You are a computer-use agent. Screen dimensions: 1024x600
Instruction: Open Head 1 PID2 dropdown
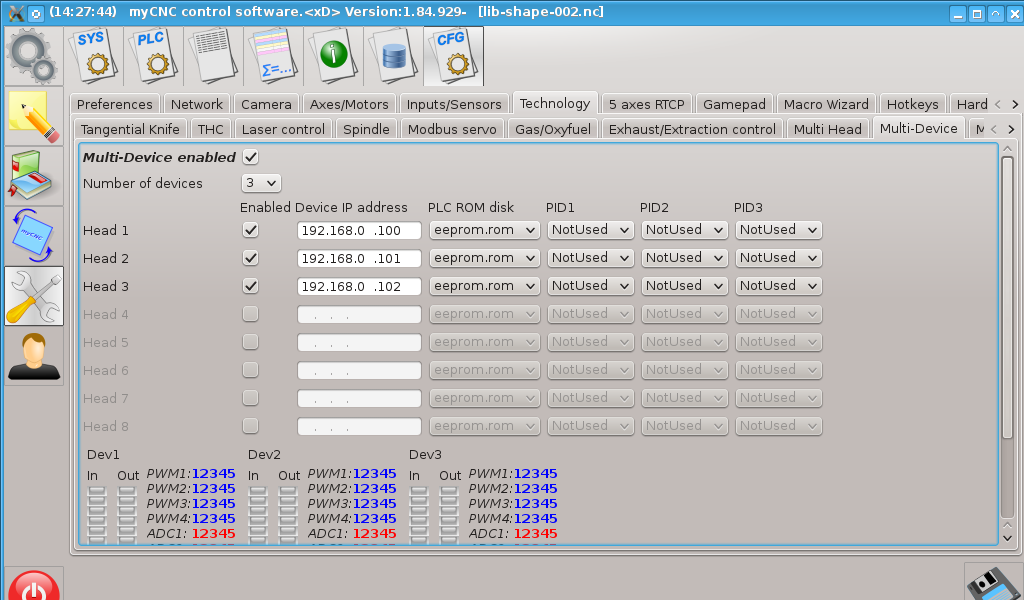[684, 230]
